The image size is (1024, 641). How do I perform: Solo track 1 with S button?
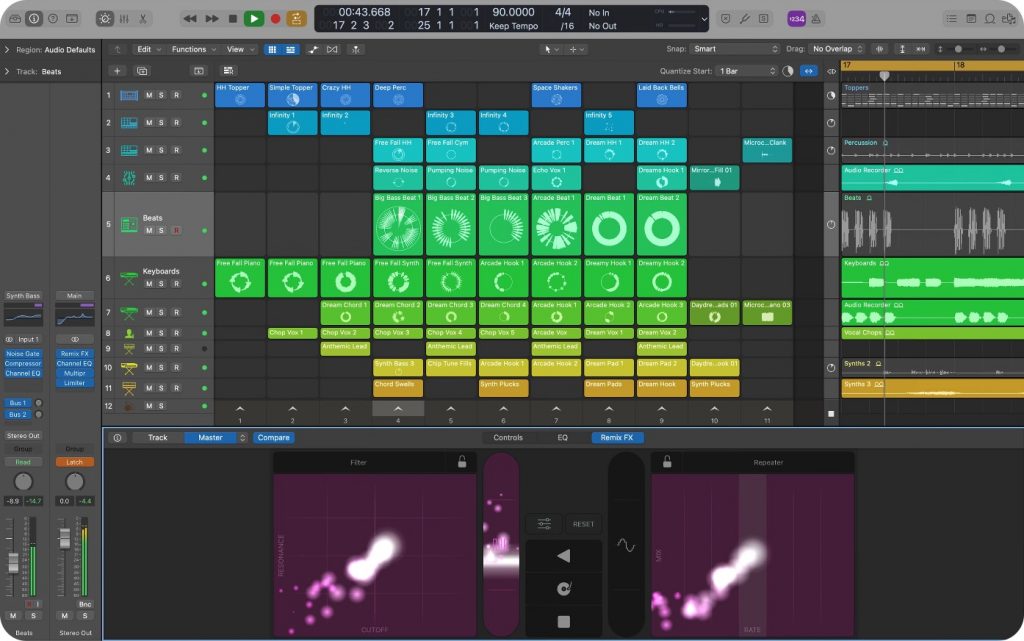162,95
